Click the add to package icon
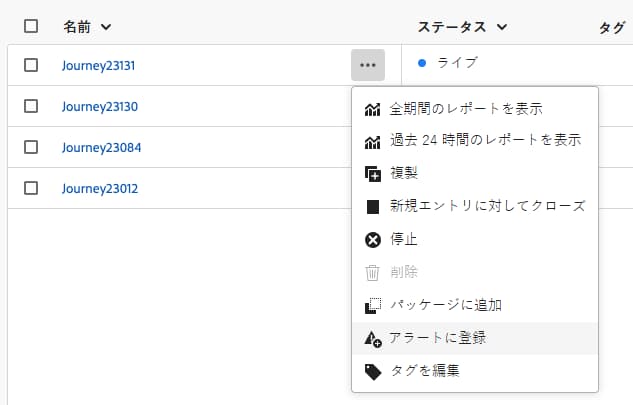 tap(373, 305)
